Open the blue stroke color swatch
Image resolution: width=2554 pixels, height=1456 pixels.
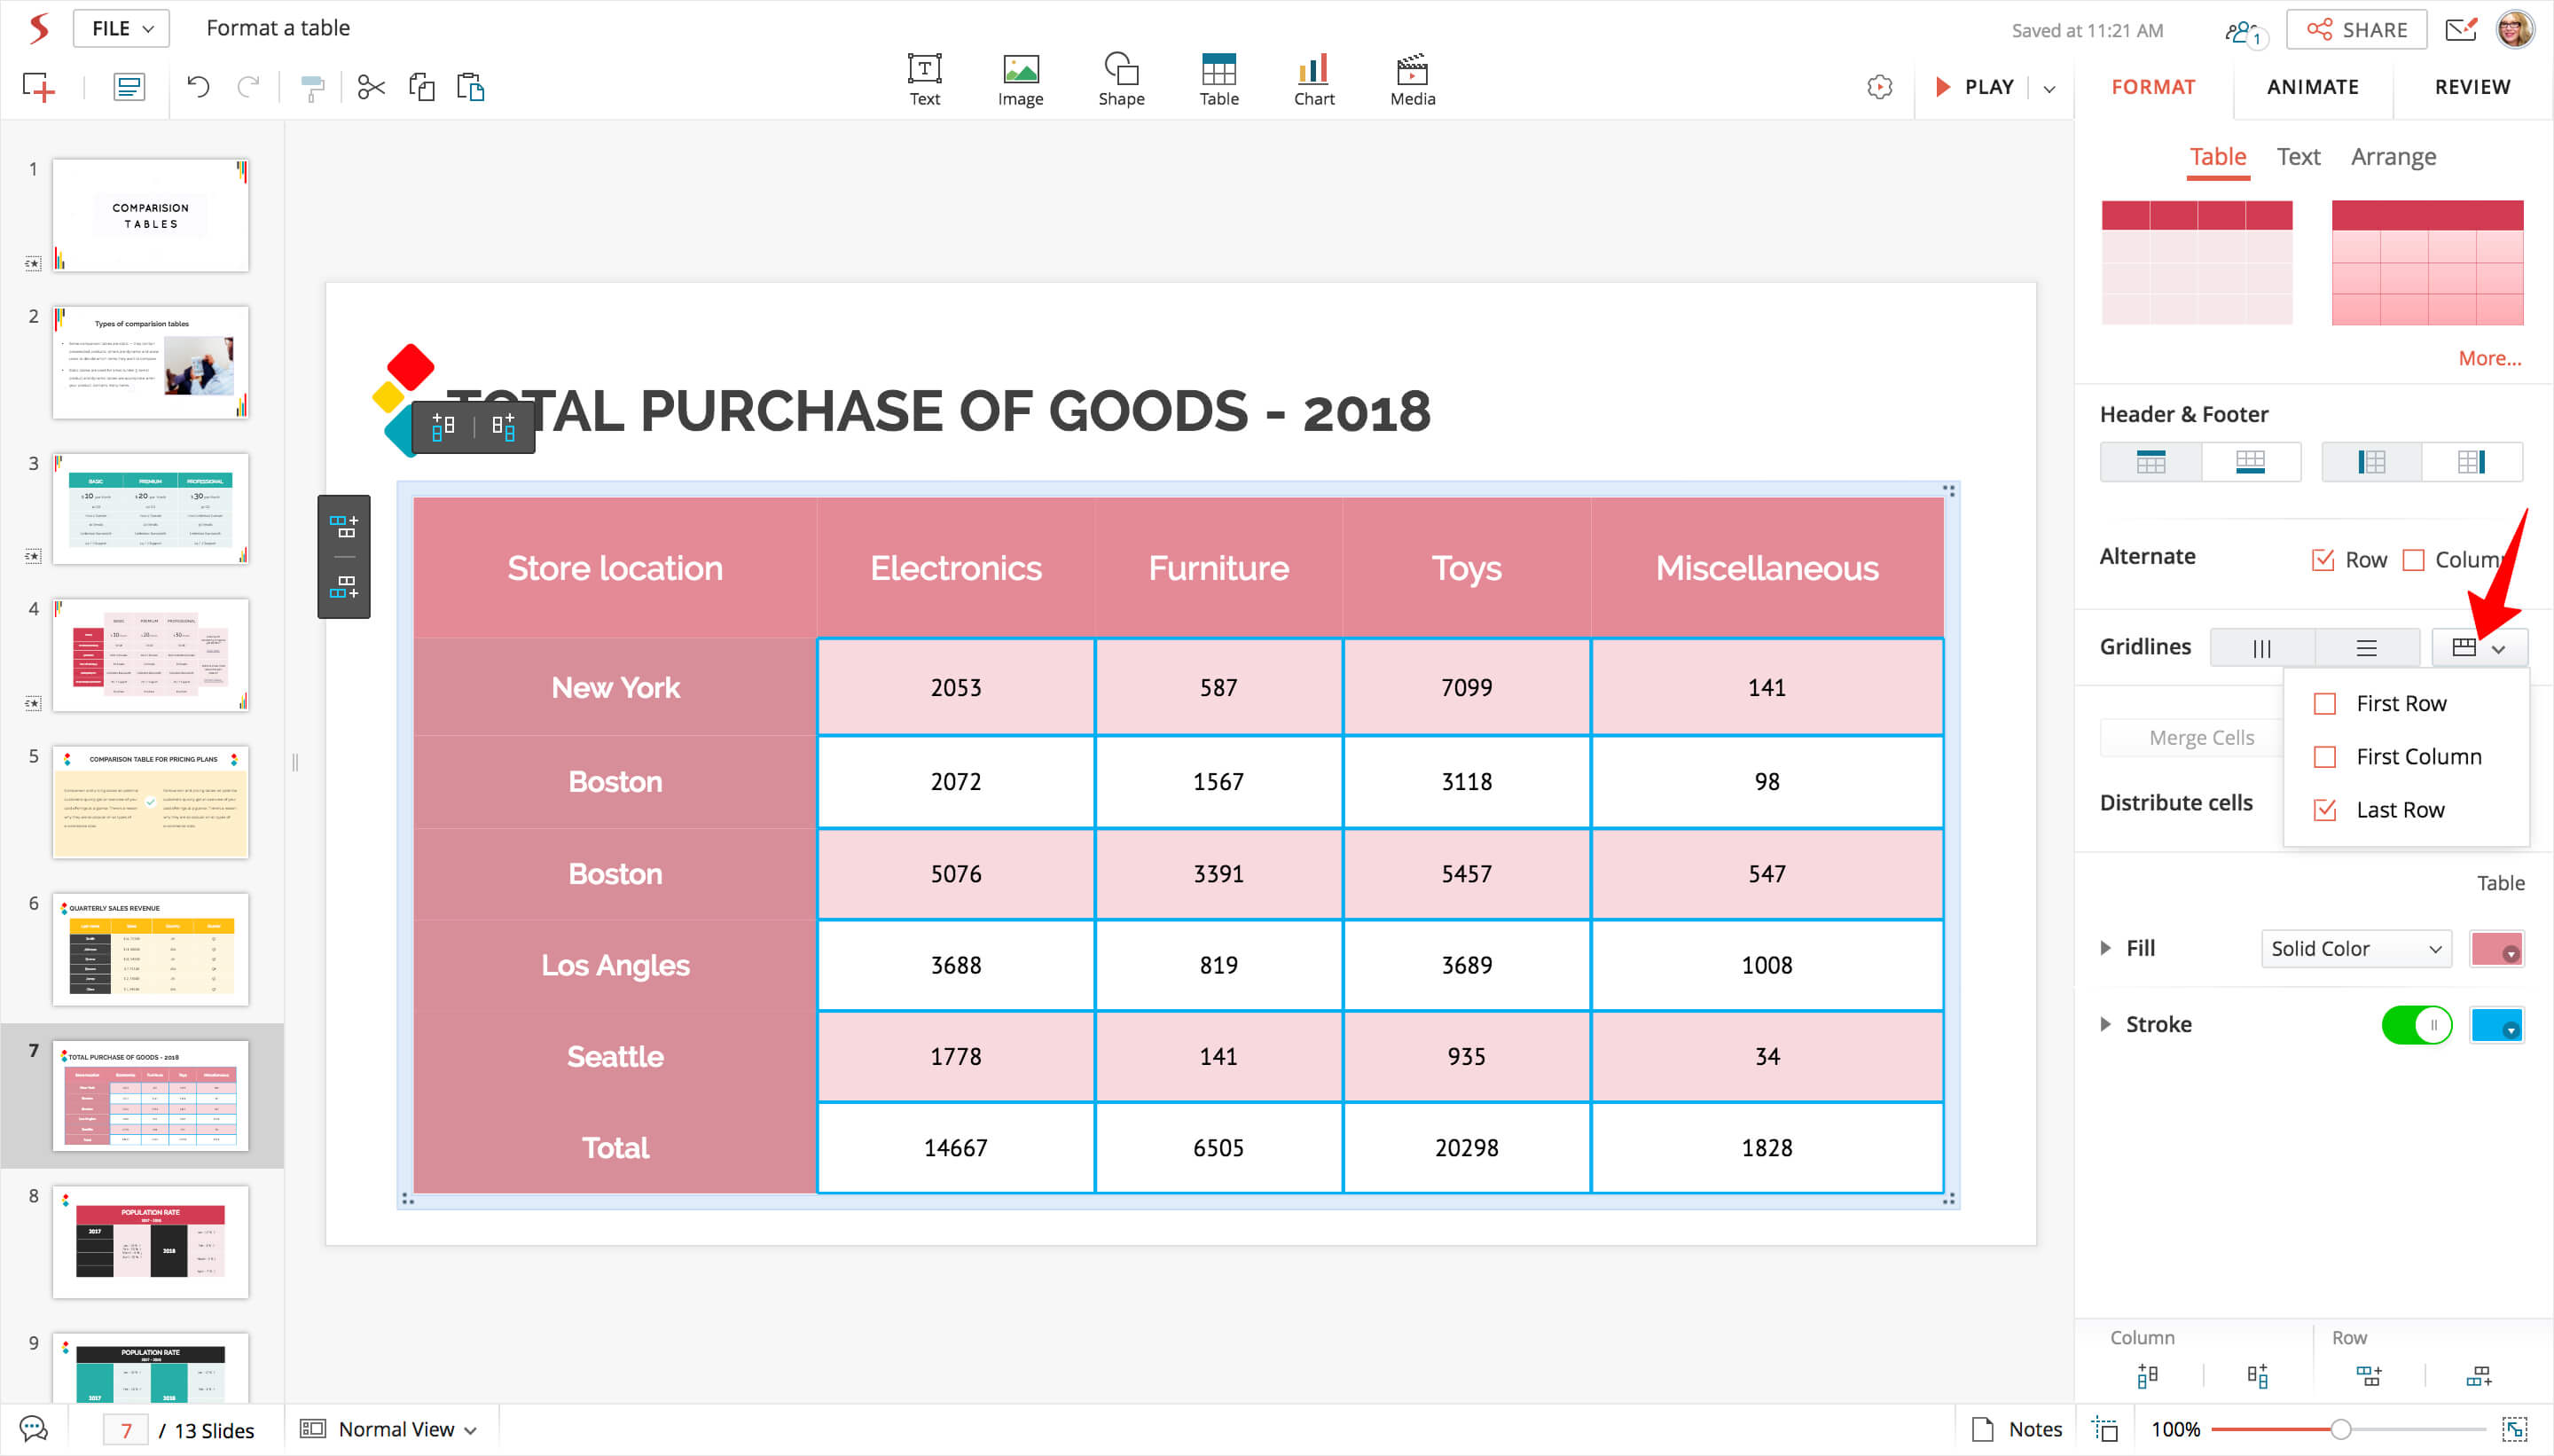[x=2496, y=1025]
